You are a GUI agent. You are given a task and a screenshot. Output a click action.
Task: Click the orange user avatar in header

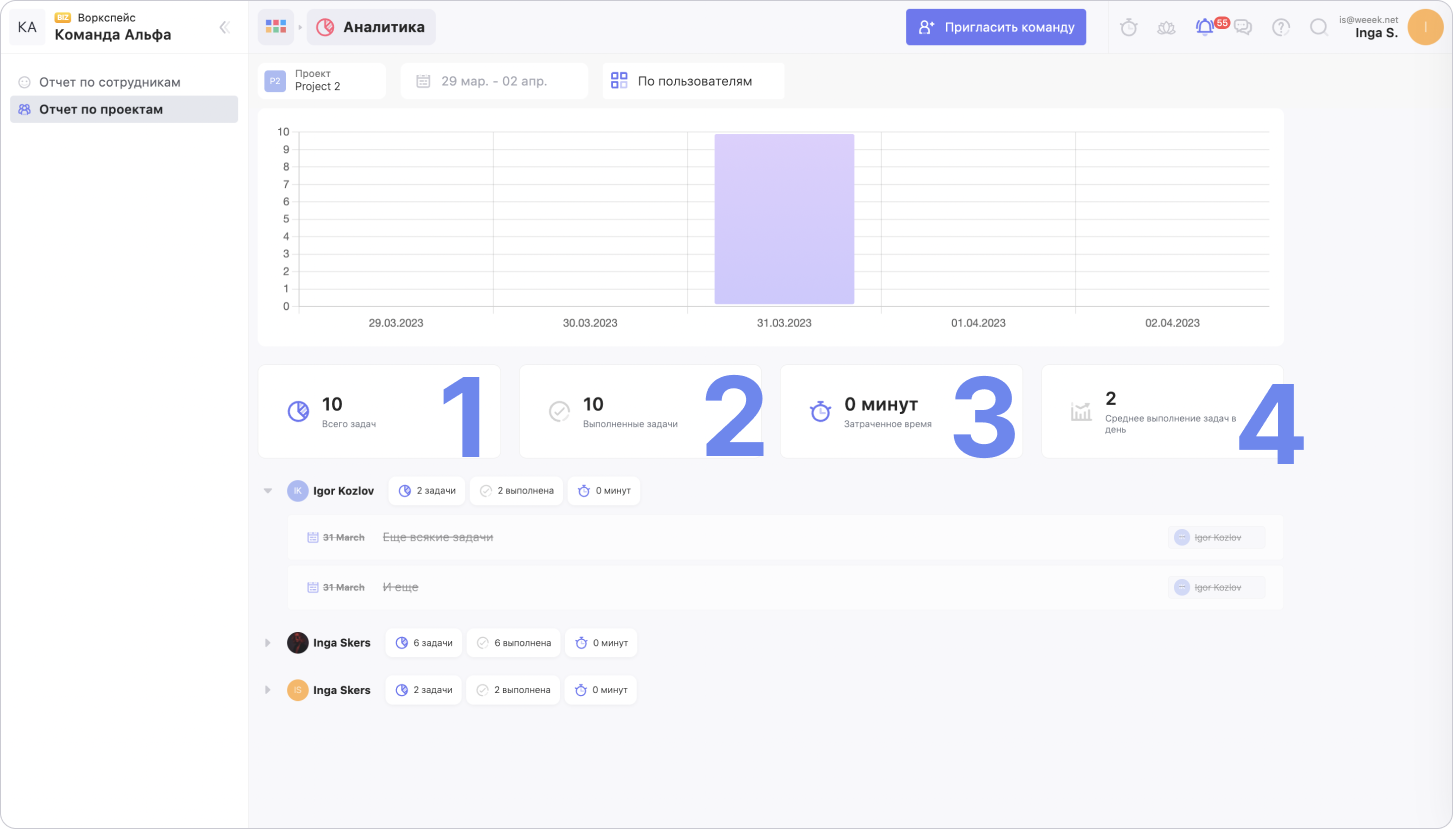coord(1424,27)
